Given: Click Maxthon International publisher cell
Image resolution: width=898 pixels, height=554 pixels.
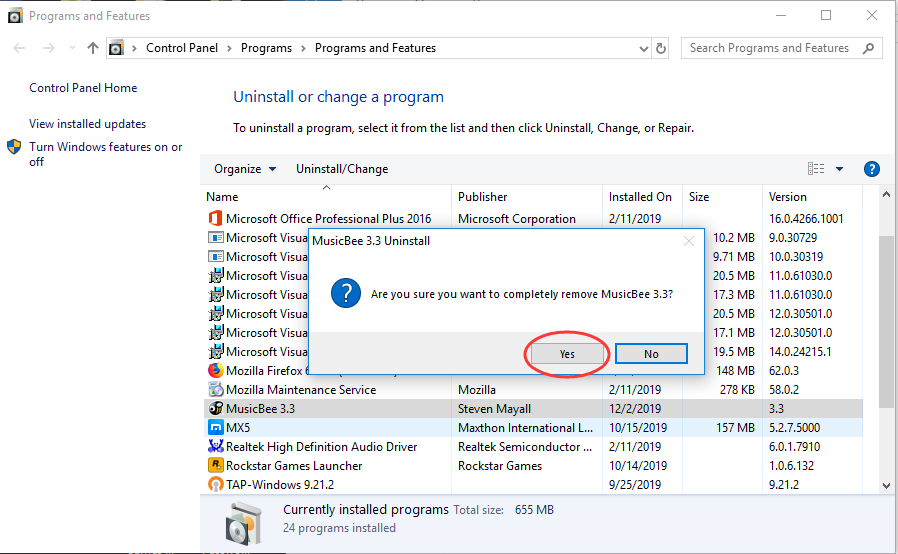Looking at the screenshot, I should (x=525, y=427).
